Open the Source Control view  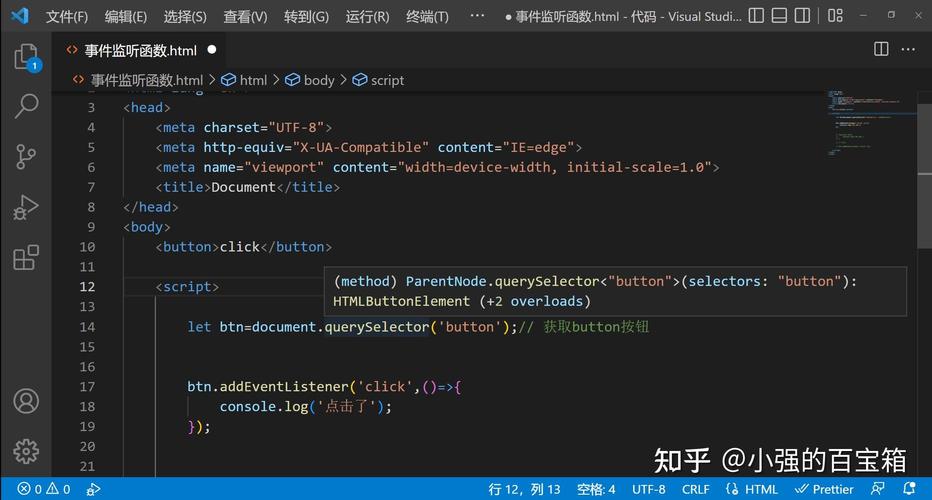point(26,157)
